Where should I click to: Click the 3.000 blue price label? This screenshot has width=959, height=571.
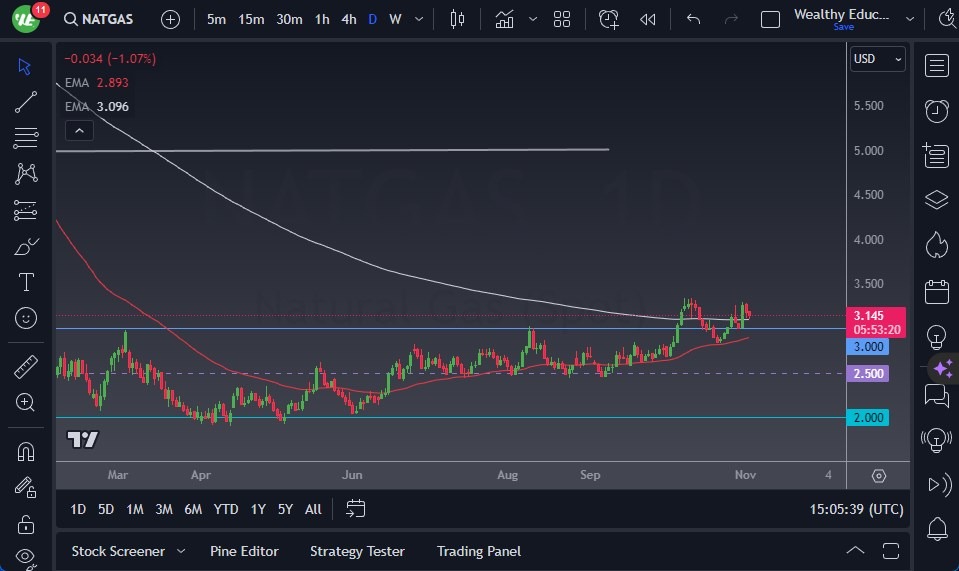click(x=867, y=346)
